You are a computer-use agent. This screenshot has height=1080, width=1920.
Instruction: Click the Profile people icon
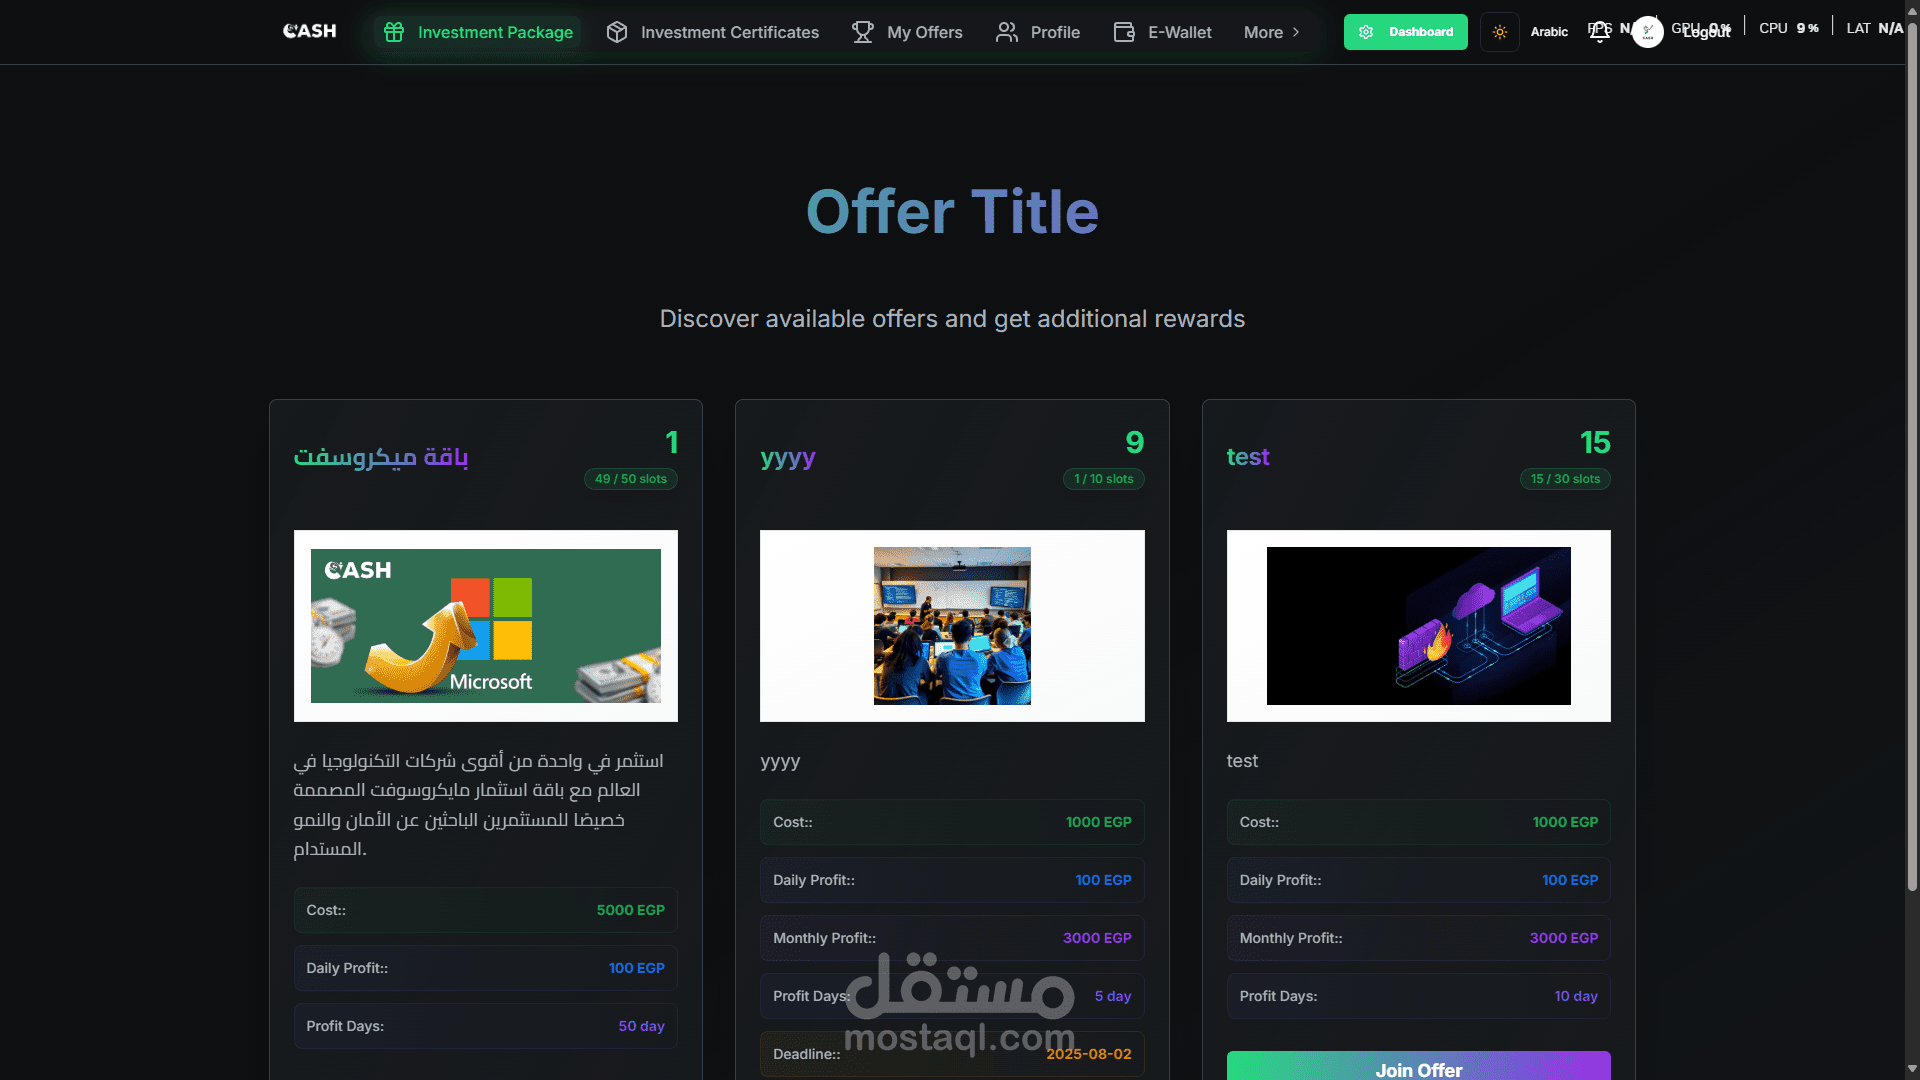[x=1006, y=32]
